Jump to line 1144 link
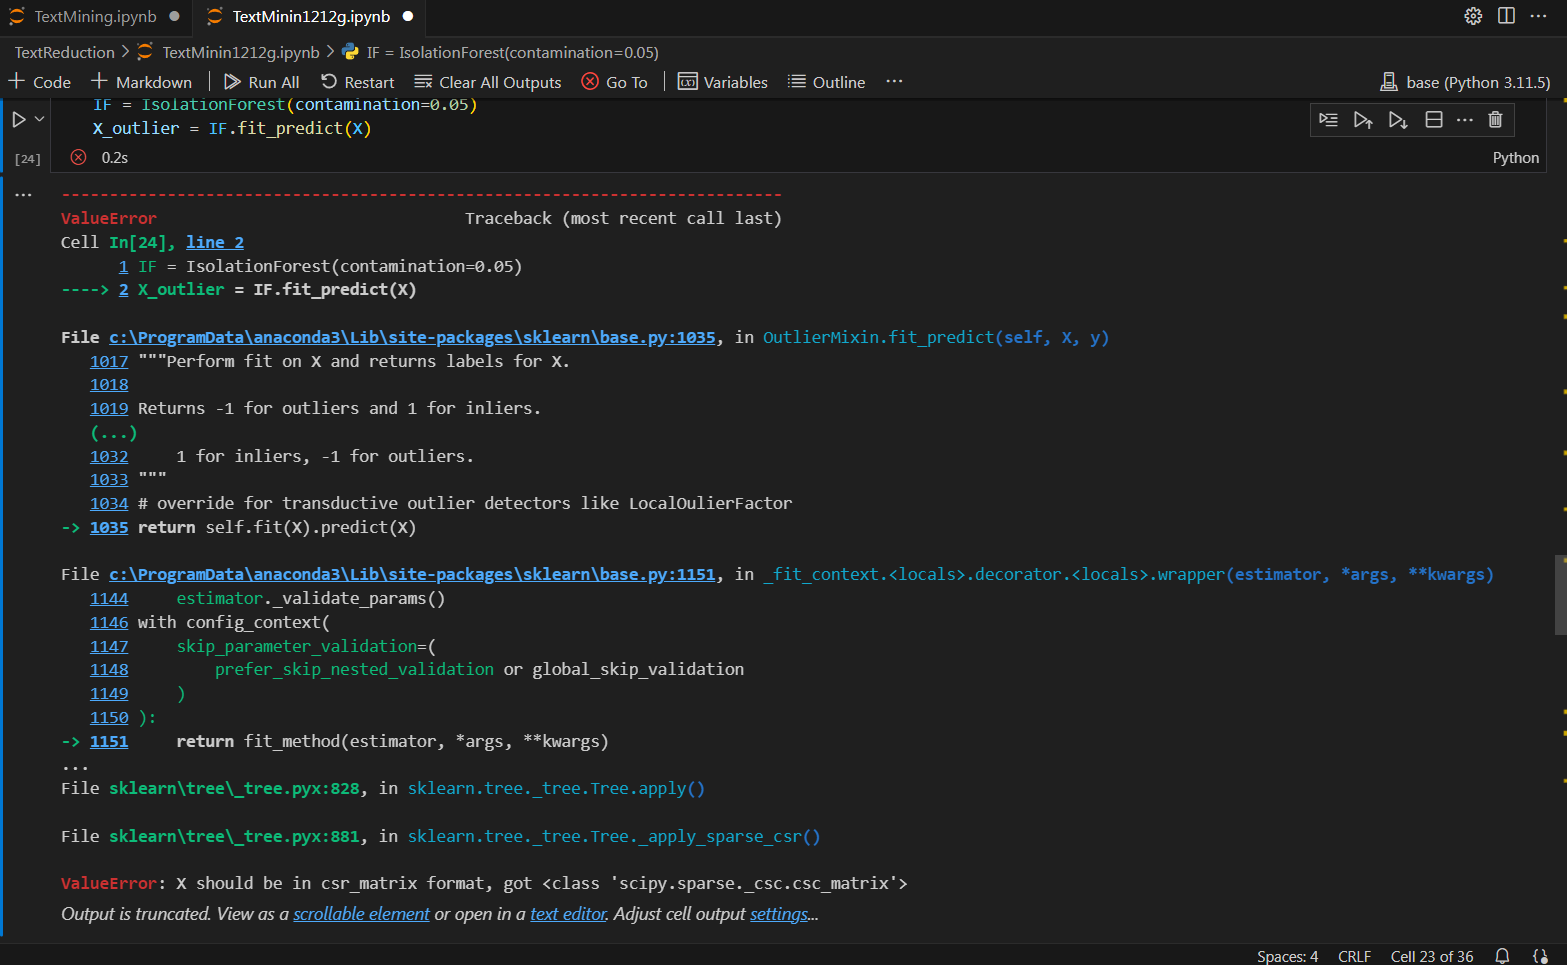Image resolution: width=1567 pixels, height=965 pixels. point(109,598)
